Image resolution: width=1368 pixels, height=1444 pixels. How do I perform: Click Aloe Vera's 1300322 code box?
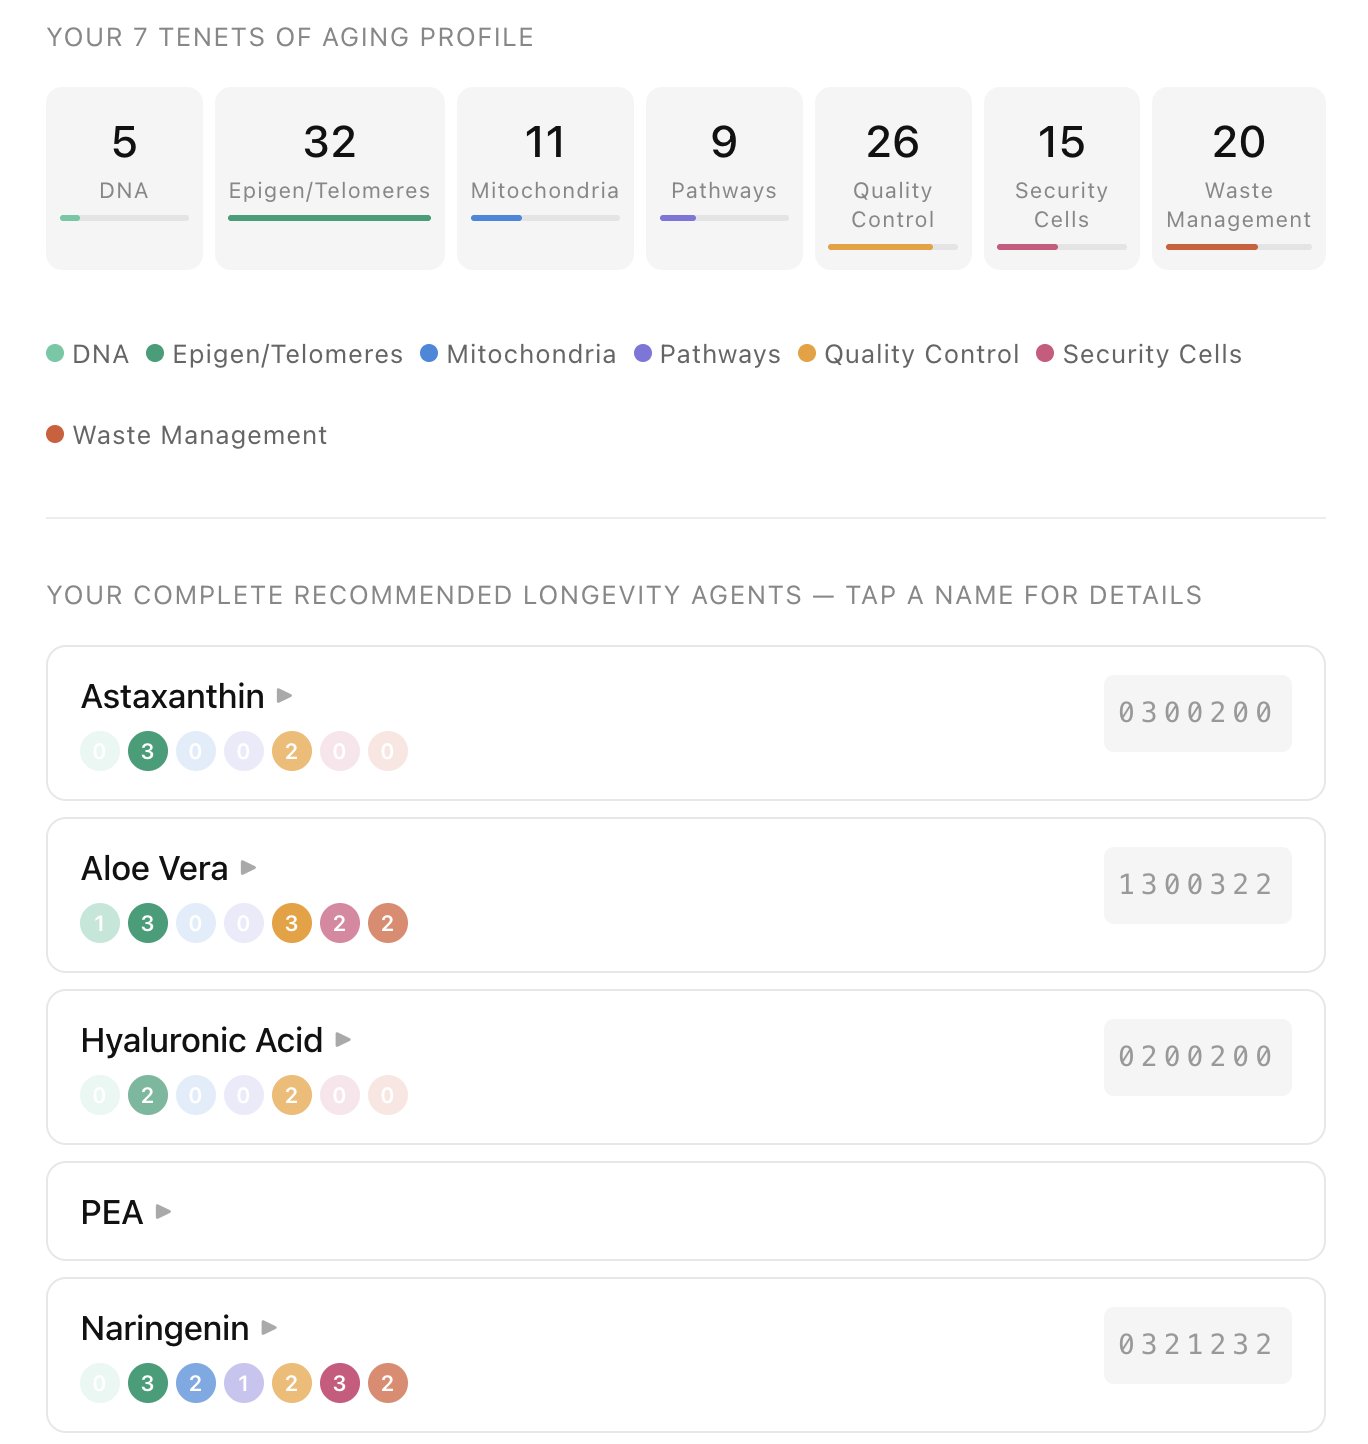coord(1198,885)
